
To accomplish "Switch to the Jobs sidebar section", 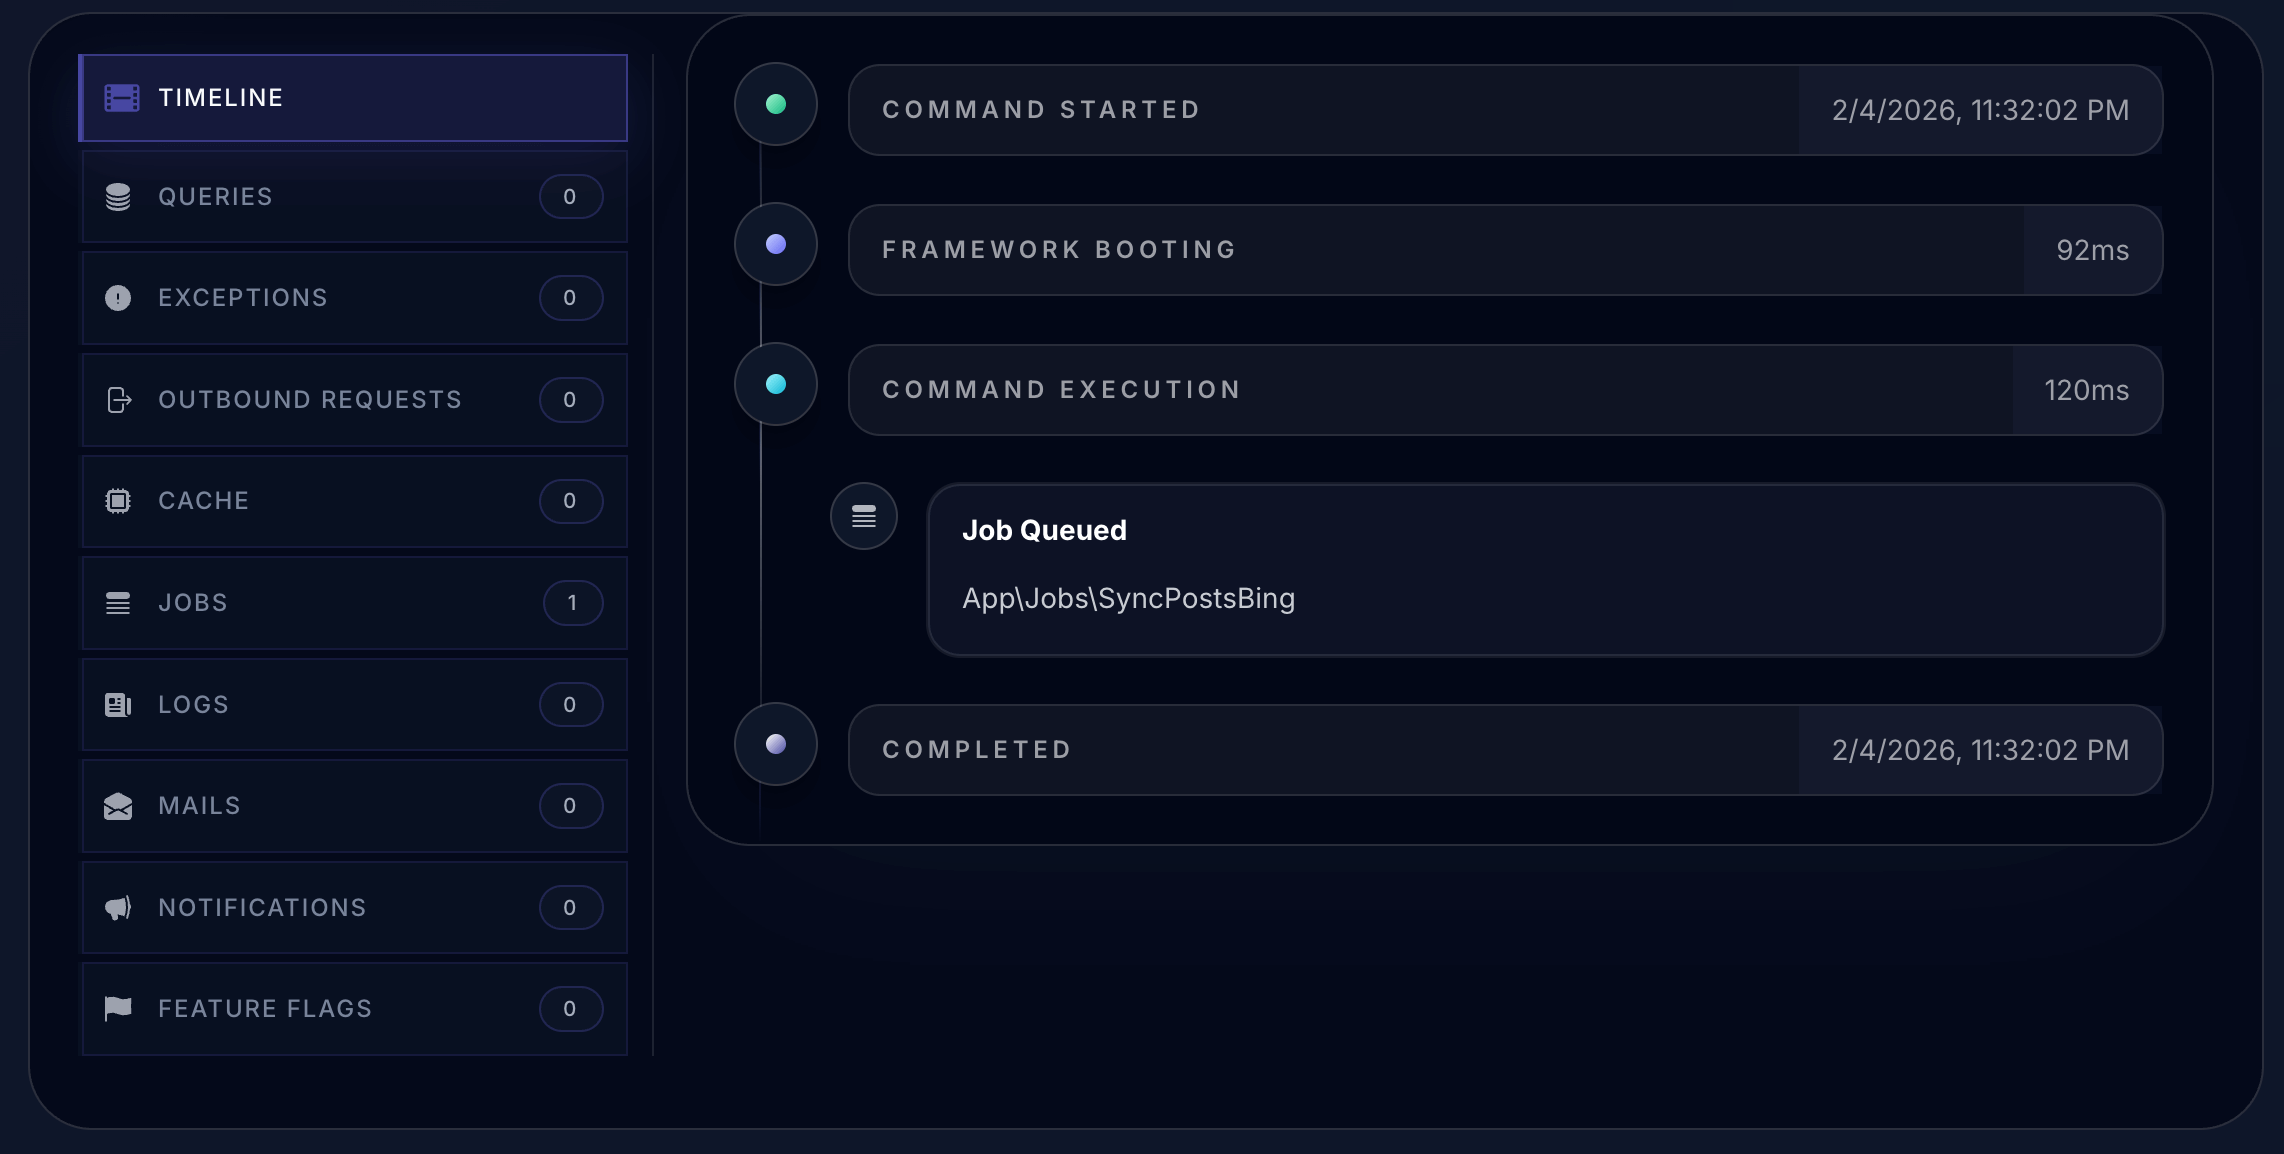I will click(x=353, y=603).
